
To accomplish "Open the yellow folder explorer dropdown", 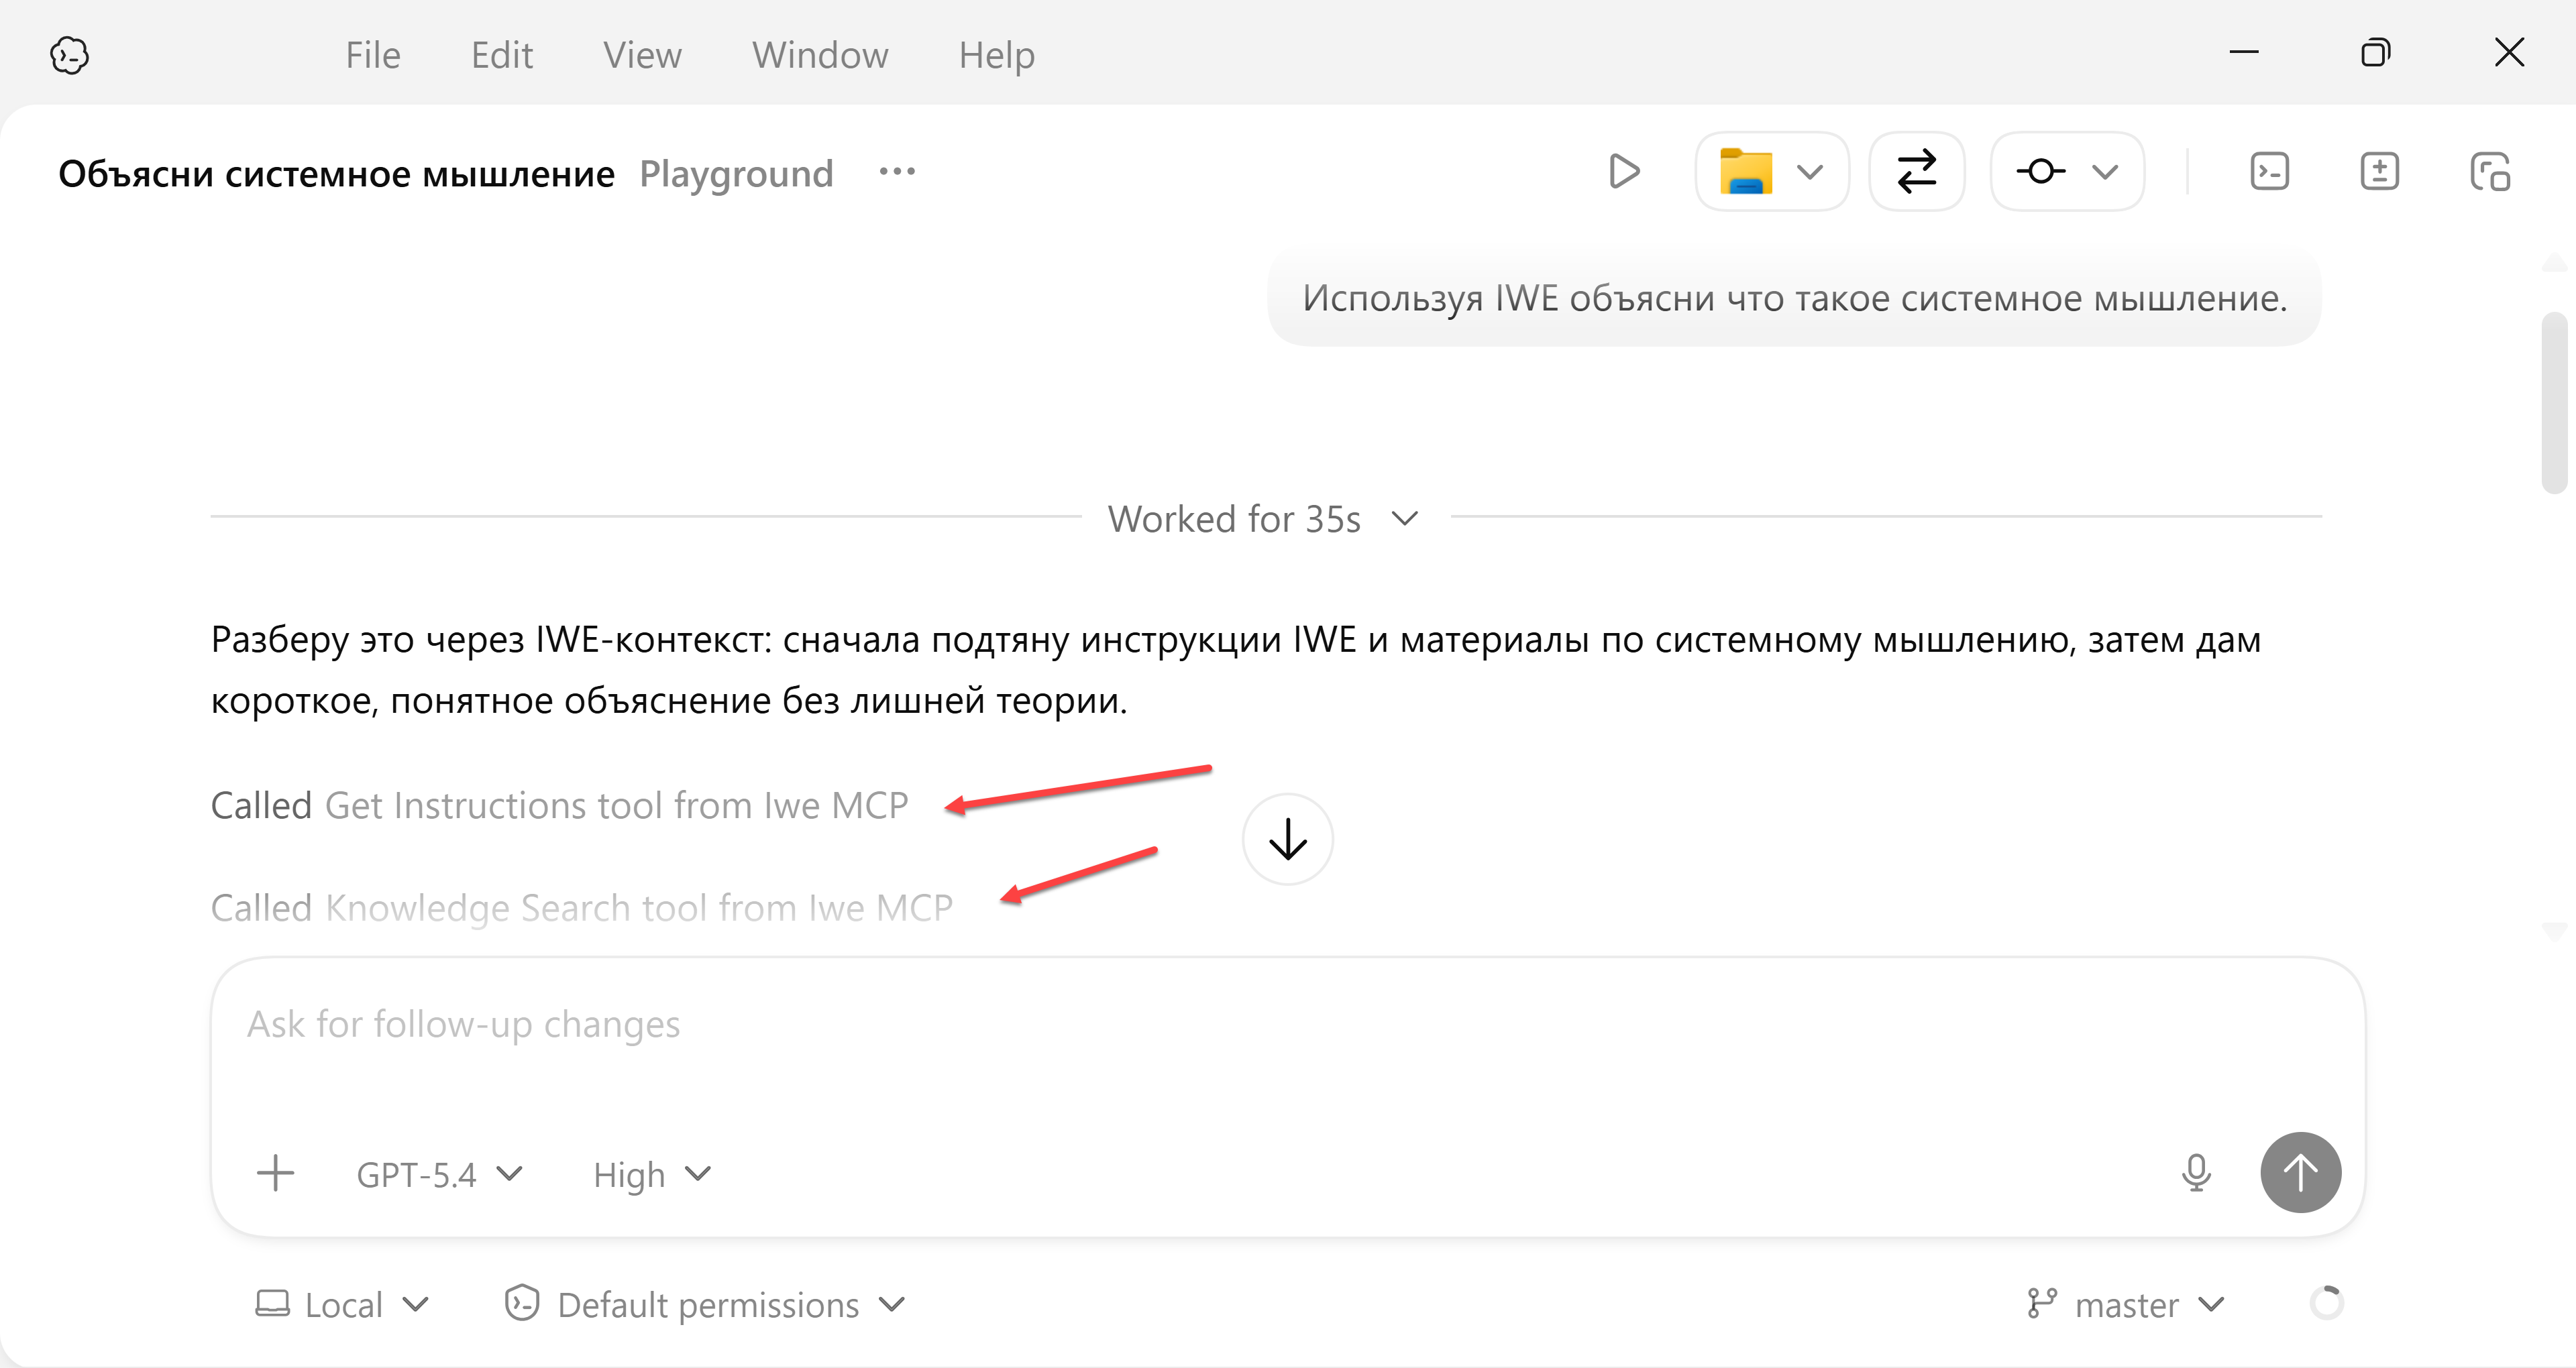I will [1771, 172].
